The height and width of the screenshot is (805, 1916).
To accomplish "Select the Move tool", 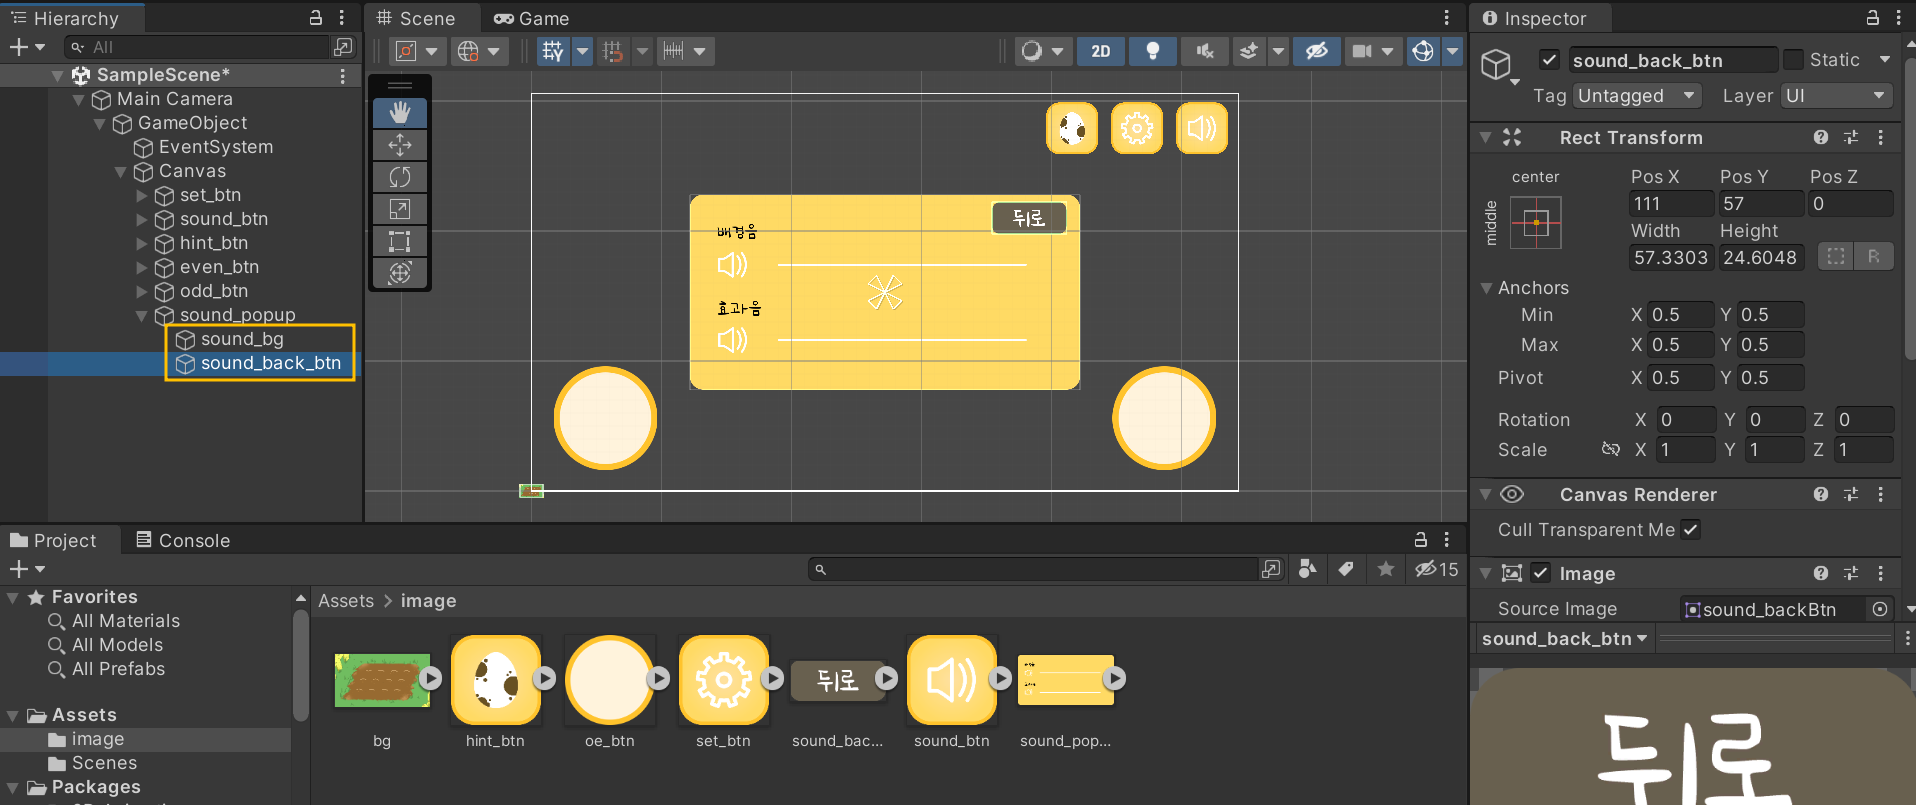I will tap(400, 145).
